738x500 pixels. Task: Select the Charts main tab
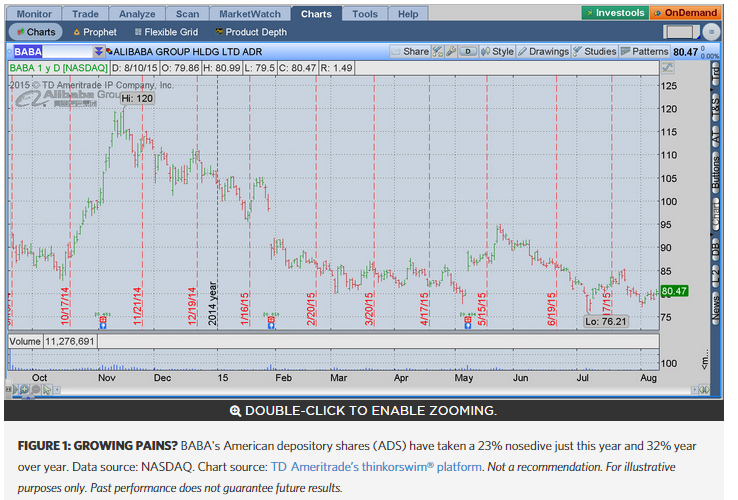point(316,14)
